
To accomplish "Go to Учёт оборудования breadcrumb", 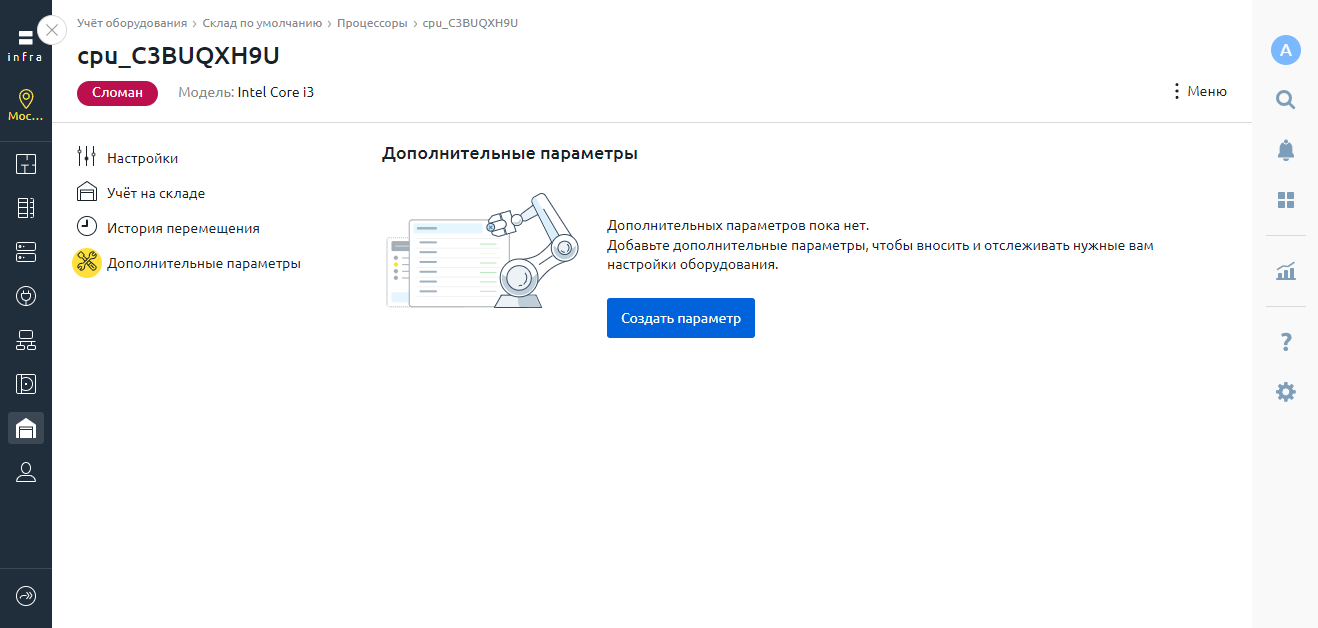I will tap(132, 22).
